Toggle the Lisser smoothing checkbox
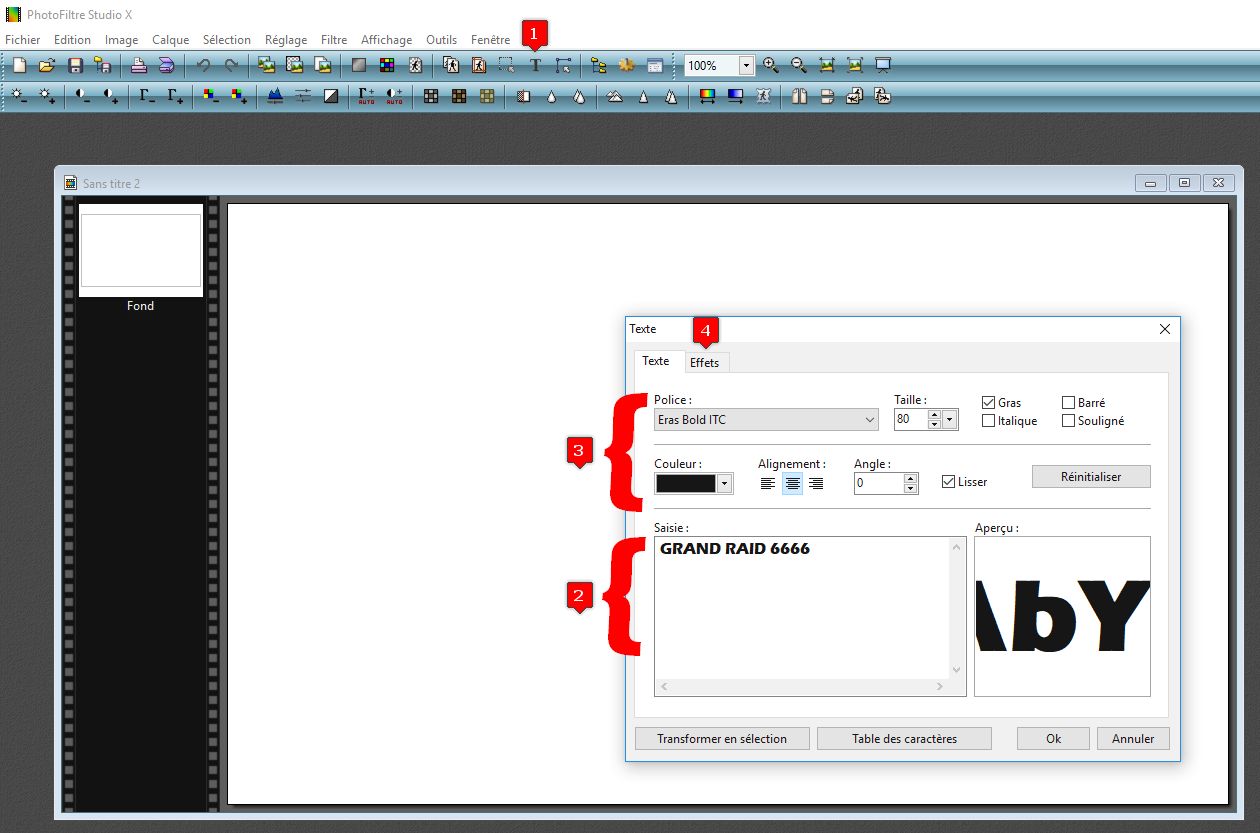 [949, 482]
